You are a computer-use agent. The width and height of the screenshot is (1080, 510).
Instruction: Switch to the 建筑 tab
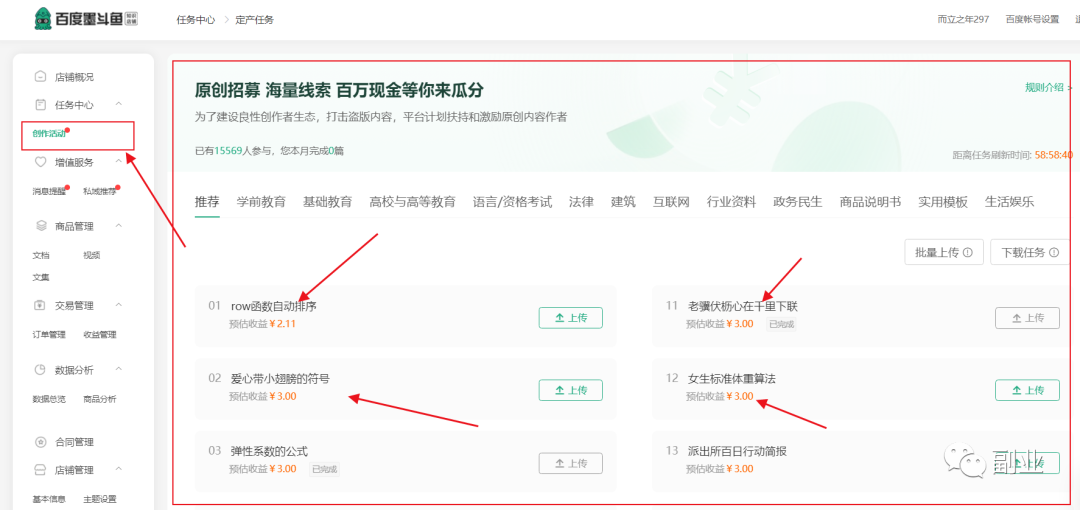[x=623, y=202]
